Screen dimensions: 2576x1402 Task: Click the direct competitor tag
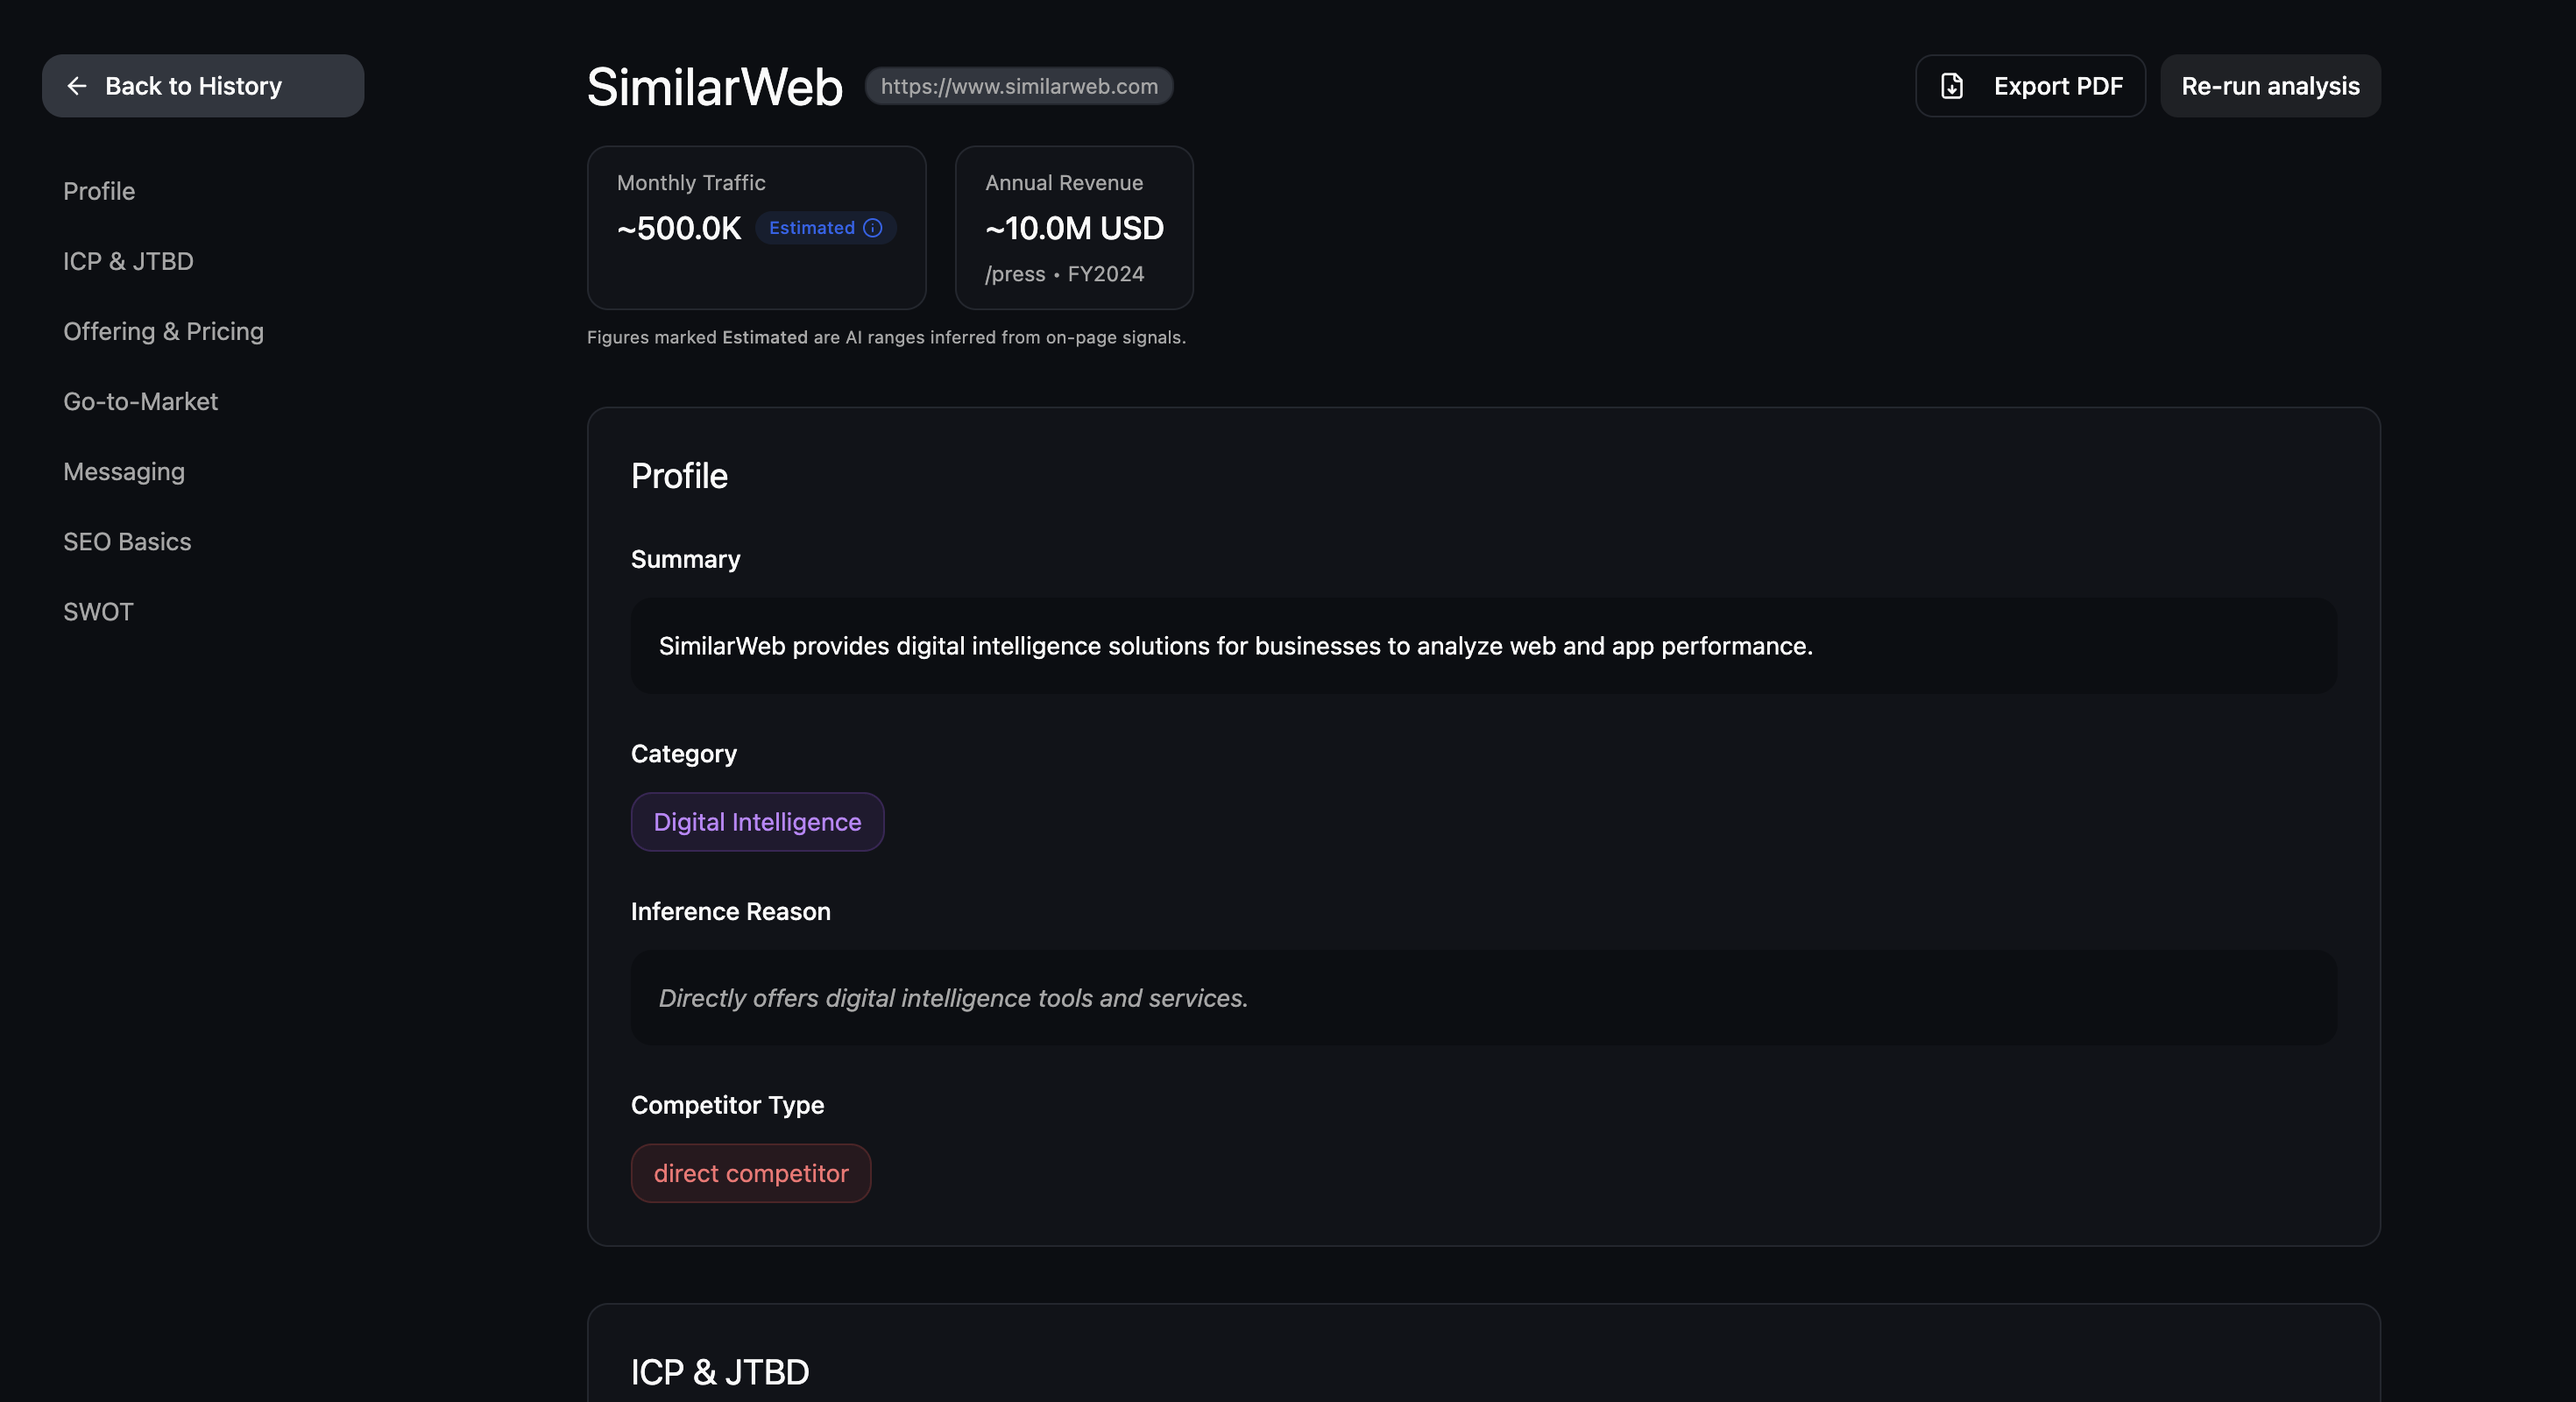pos(750,1173)
